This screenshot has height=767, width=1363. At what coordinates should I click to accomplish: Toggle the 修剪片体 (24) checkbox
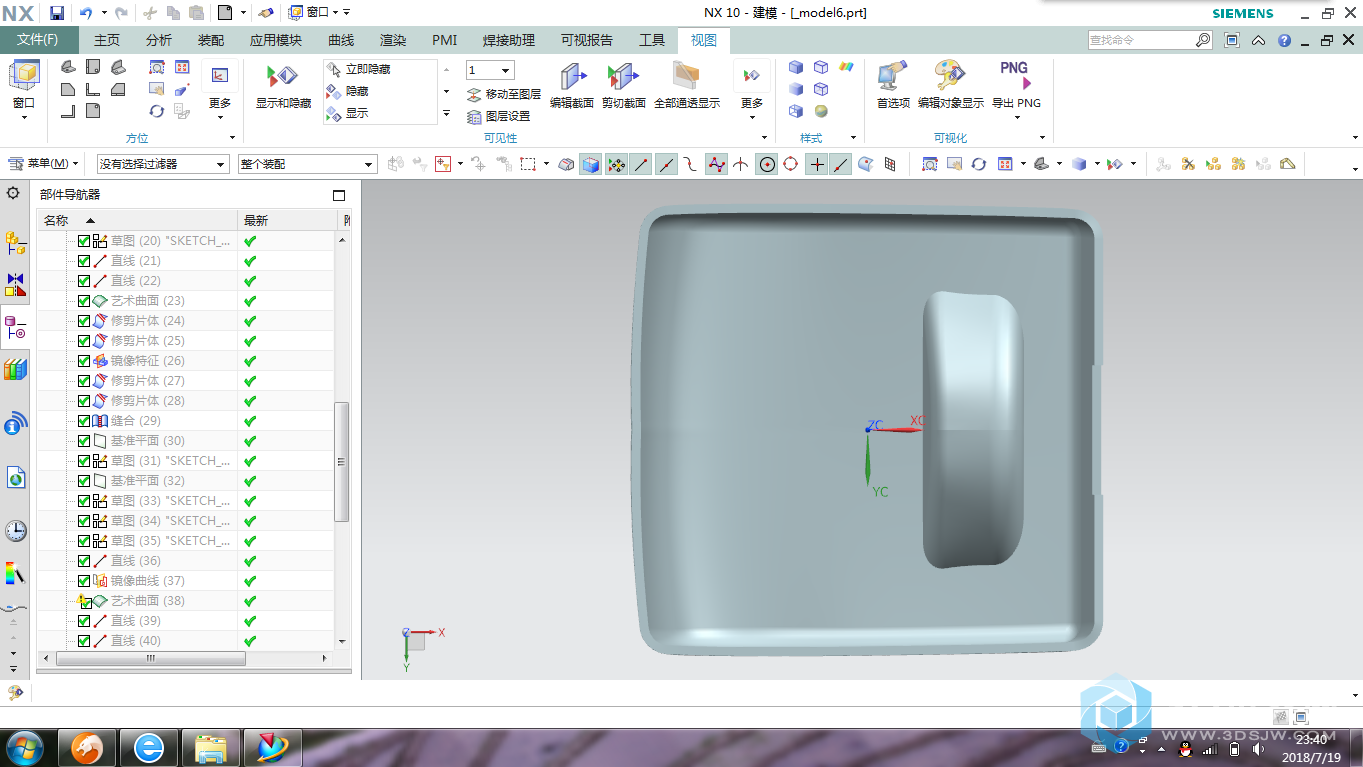pos(84,321)
